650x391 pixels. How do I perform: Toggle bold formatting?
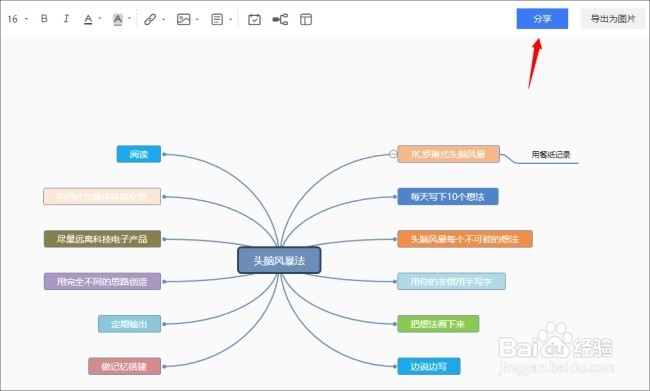[x=44, y=19]
